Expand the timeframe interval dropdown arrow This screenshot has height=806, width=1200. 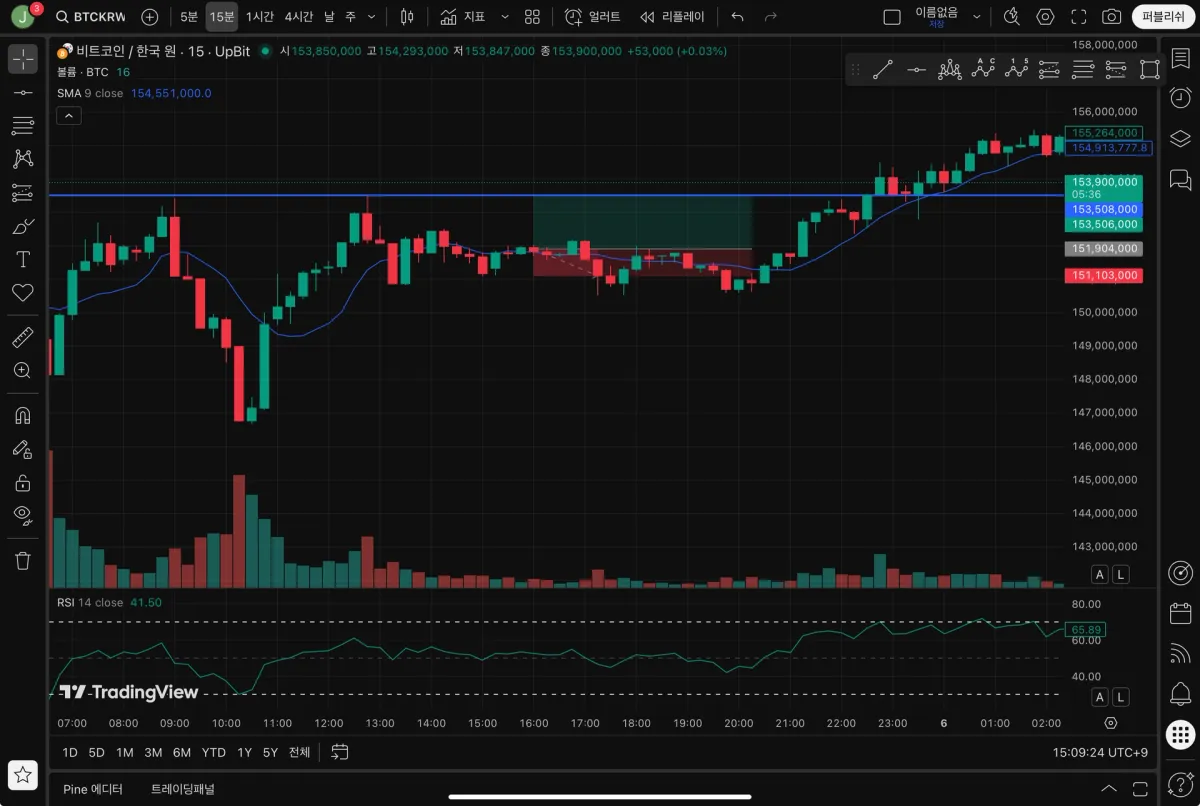pyautogui.click(x=372, y=17)
